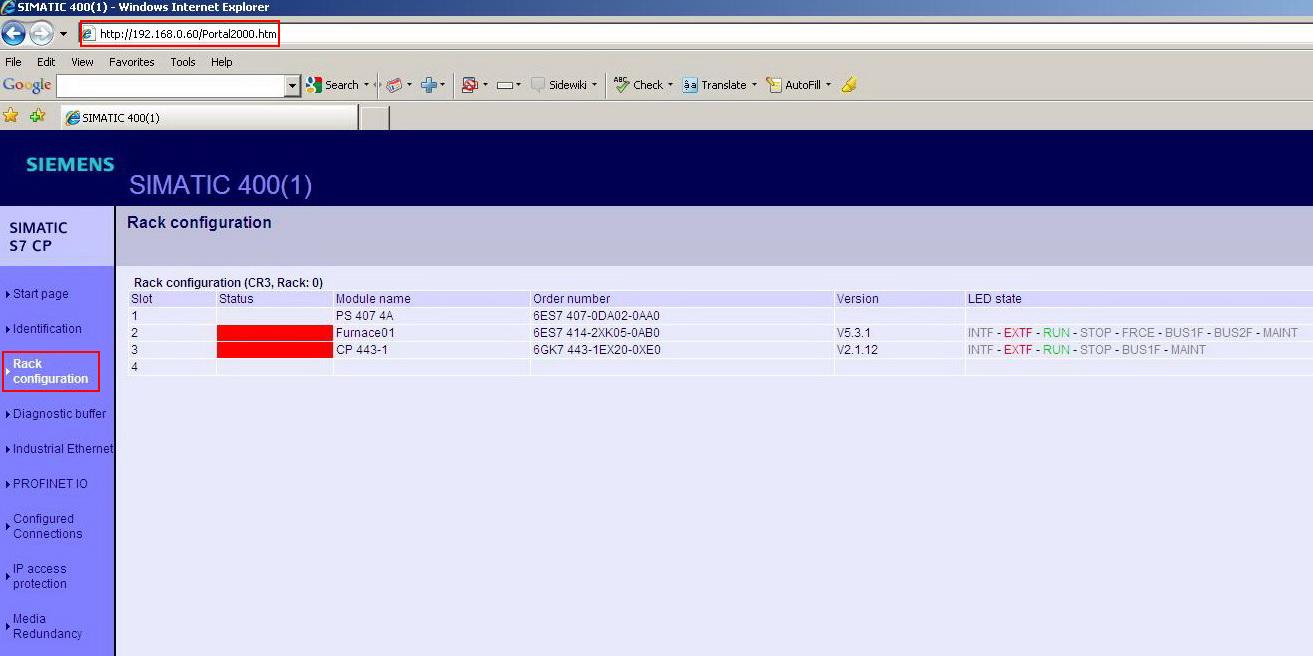This screenshot has width=1313, height=656.
Task: Open the blue plus icon dropdown arrow
Action: pos(443,85)
